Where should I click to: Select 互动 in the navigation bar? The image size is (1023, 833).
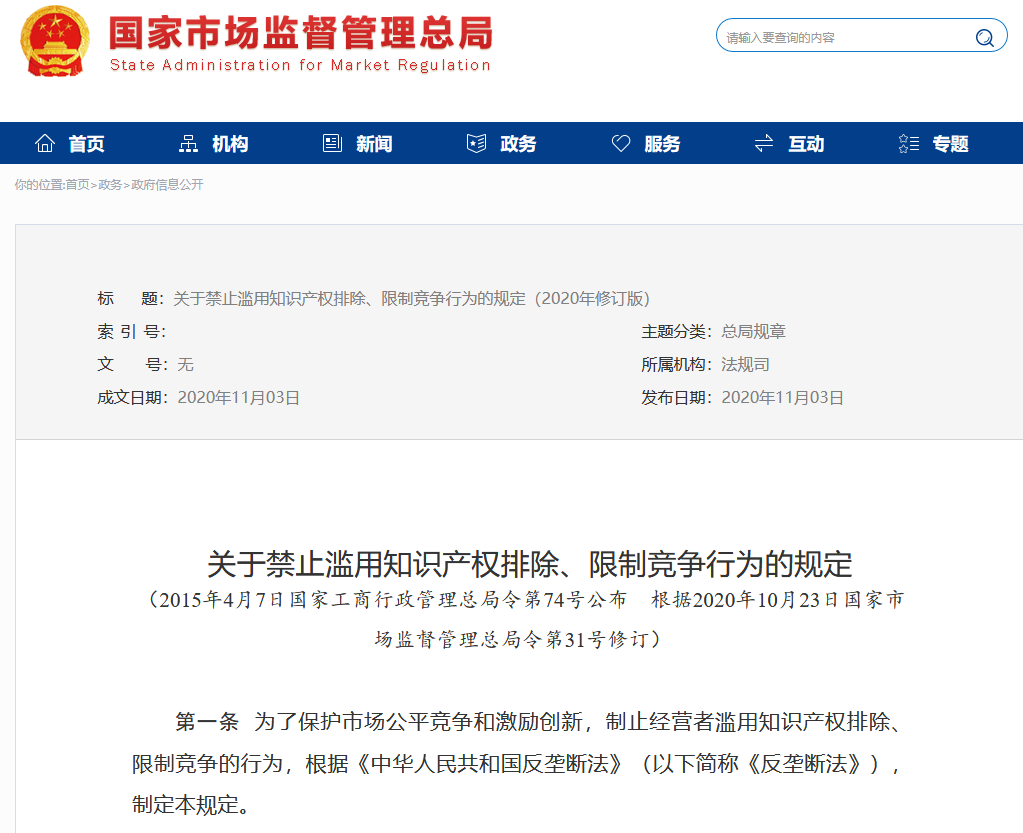coord(806,144)
